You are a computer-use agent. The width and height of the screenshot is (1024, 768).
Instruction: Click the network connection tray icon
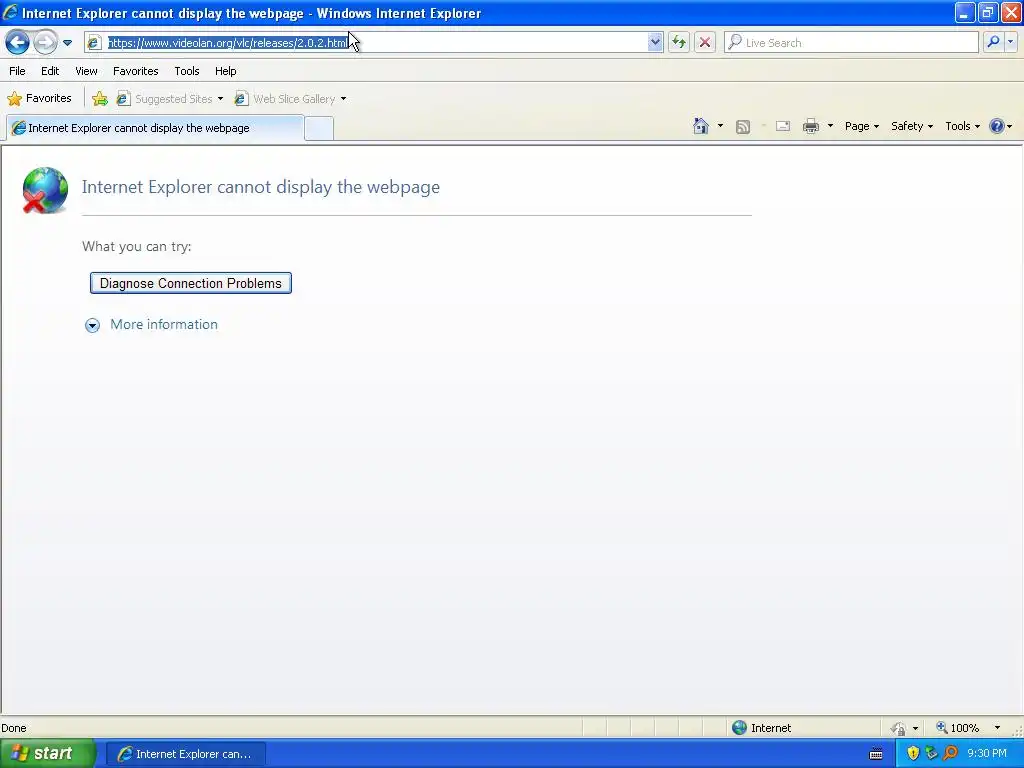point(931,754)
